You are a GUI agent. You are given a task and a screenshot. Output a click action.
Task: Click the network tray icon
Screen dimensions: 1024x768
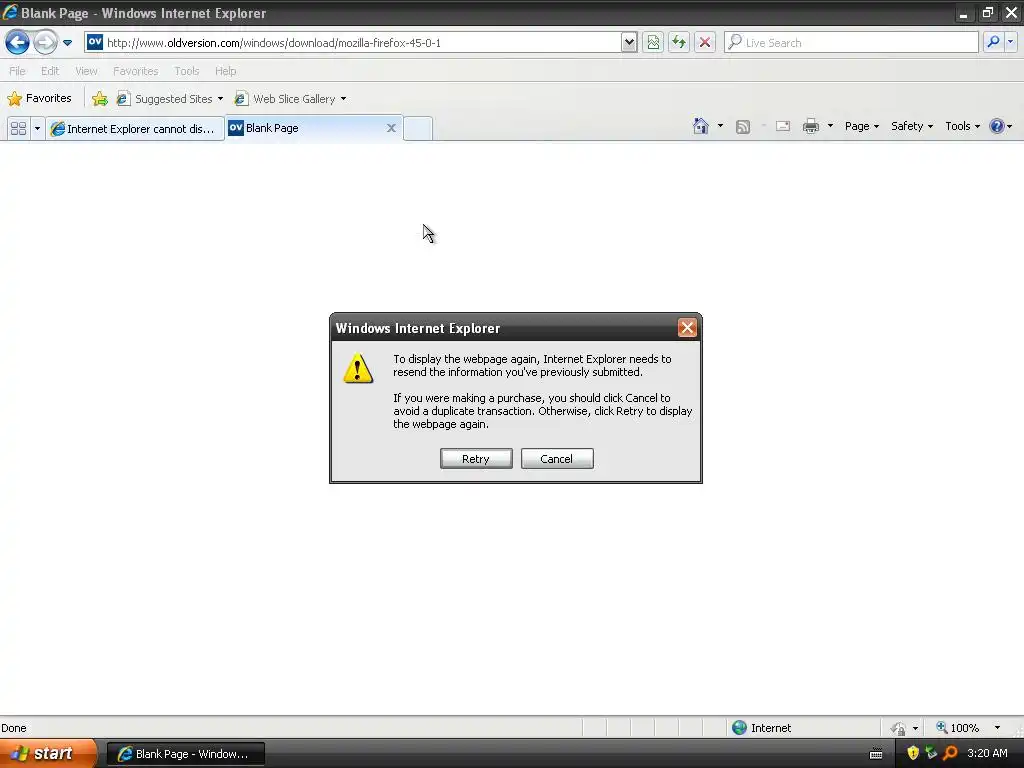point(931,753)
